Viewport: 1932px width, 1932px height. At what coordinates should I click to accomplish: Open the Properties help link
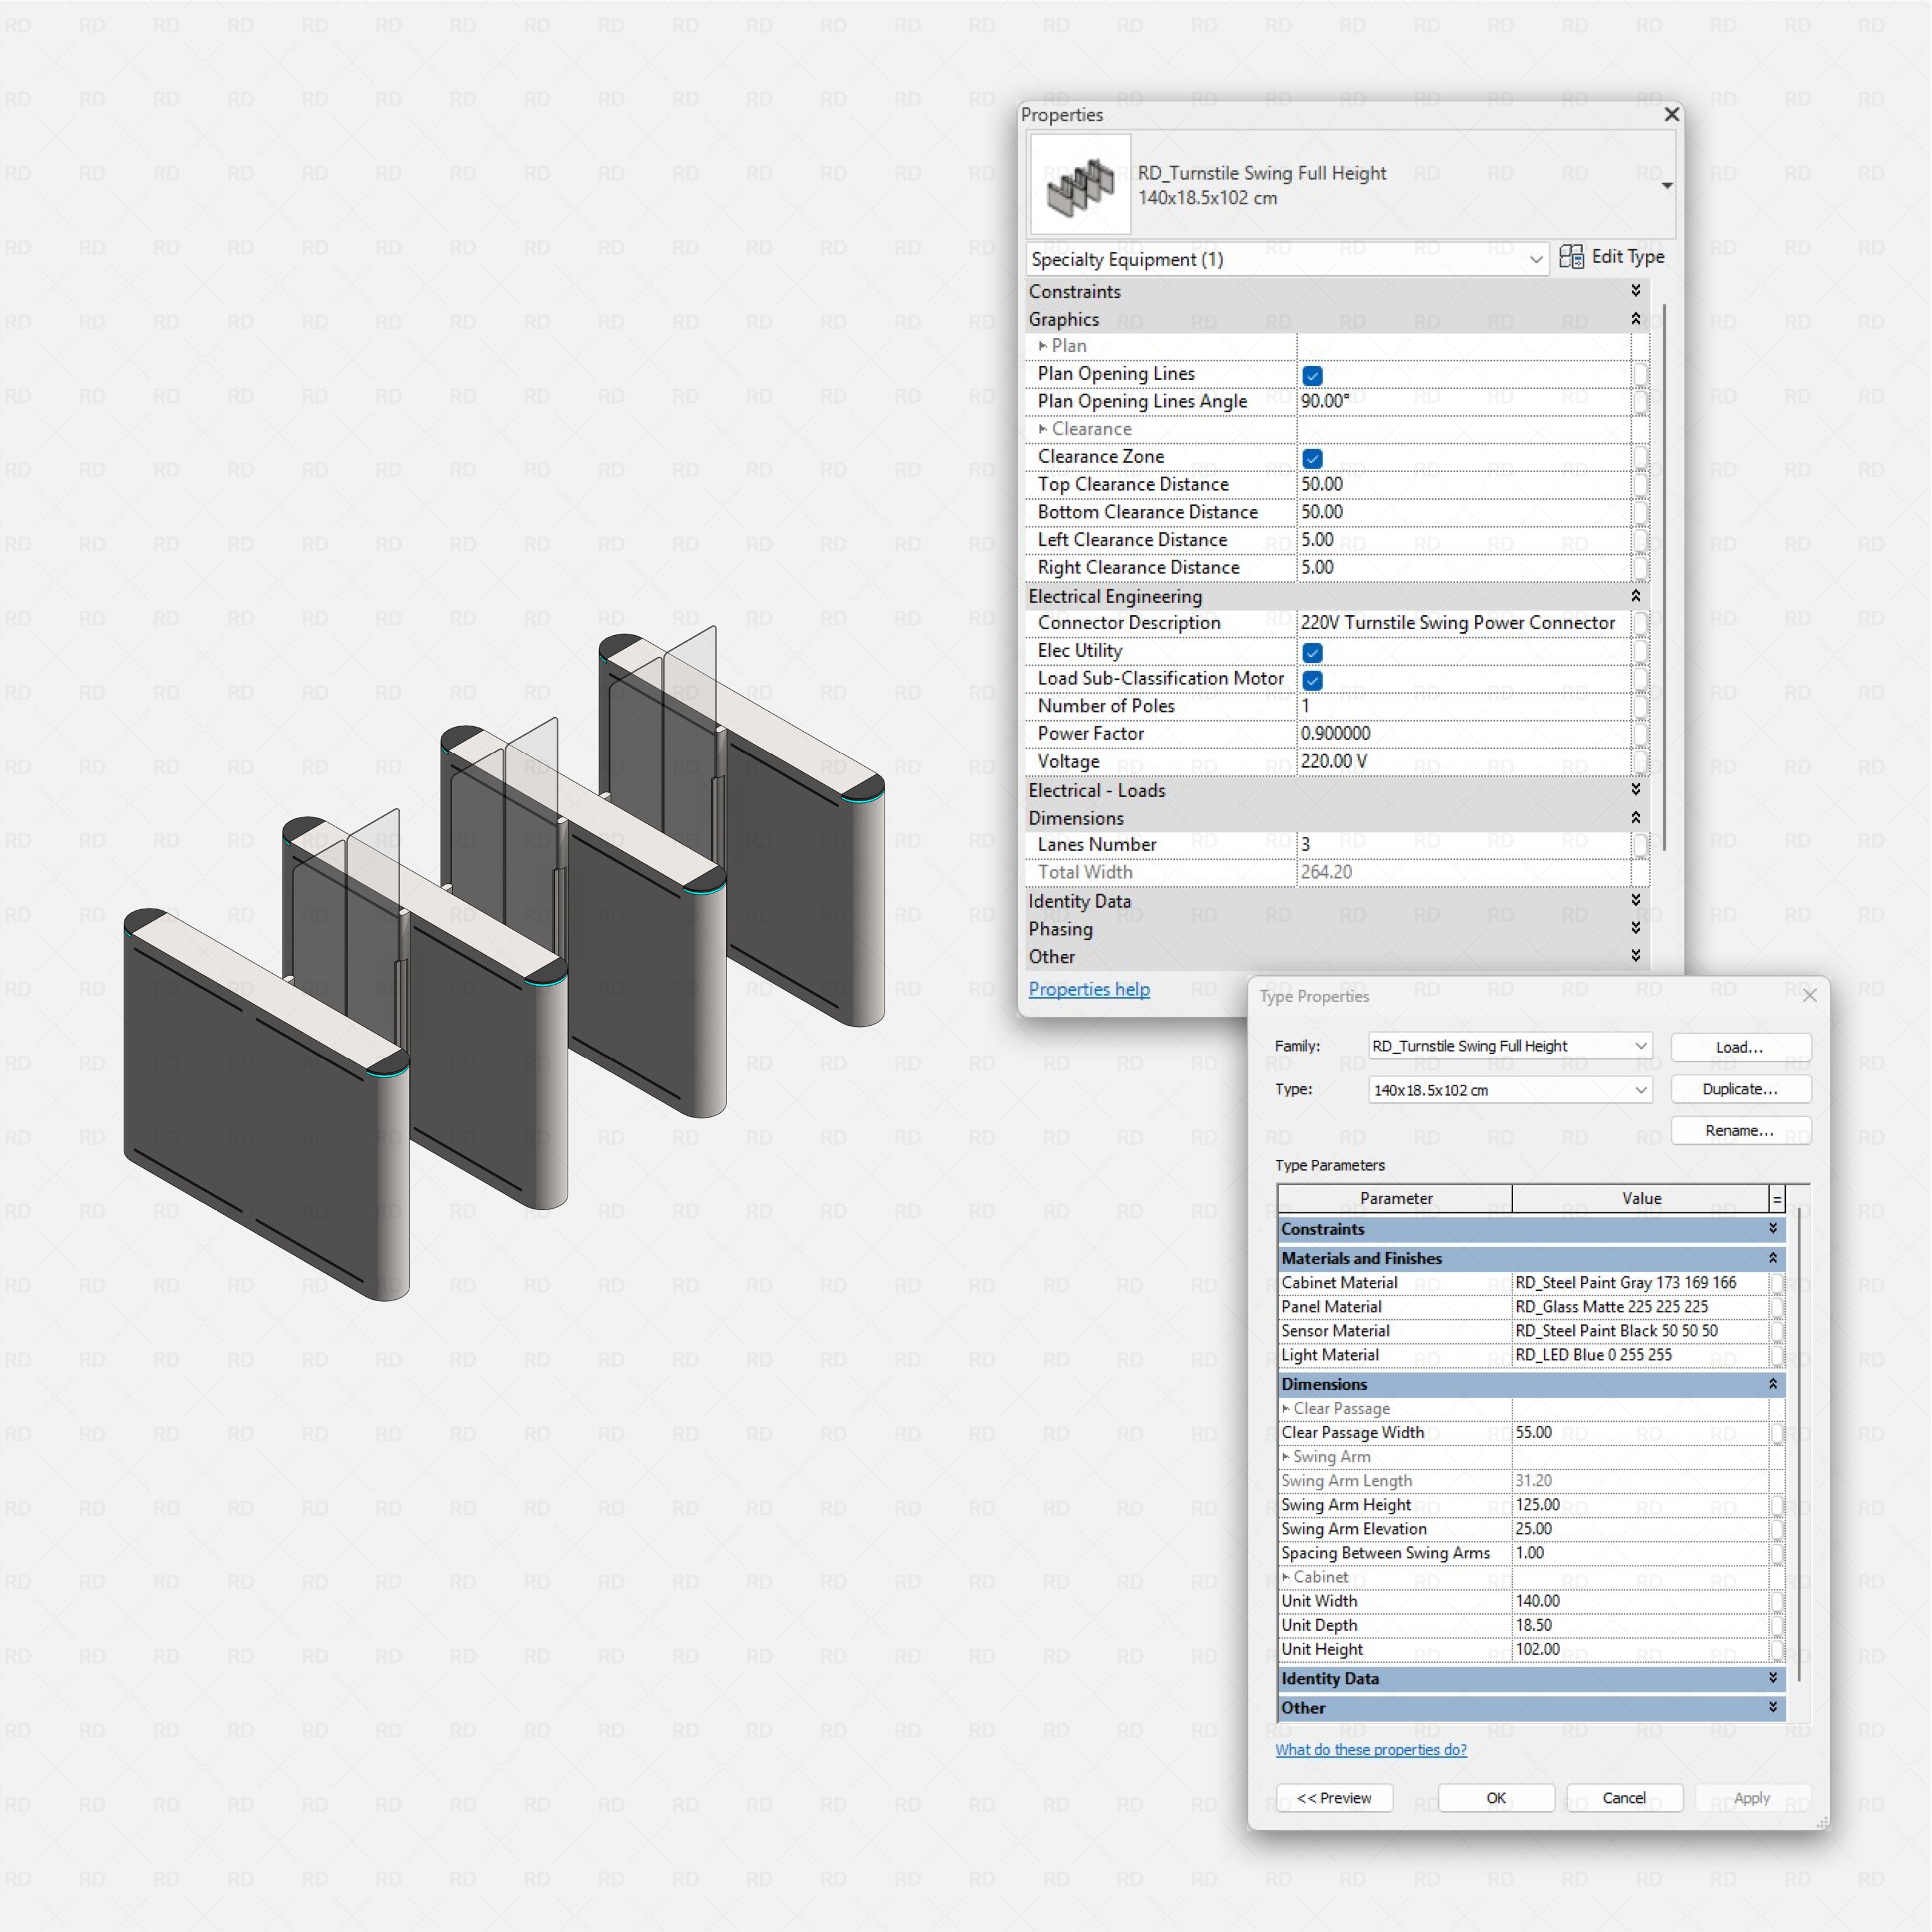tap(1089, 989)
